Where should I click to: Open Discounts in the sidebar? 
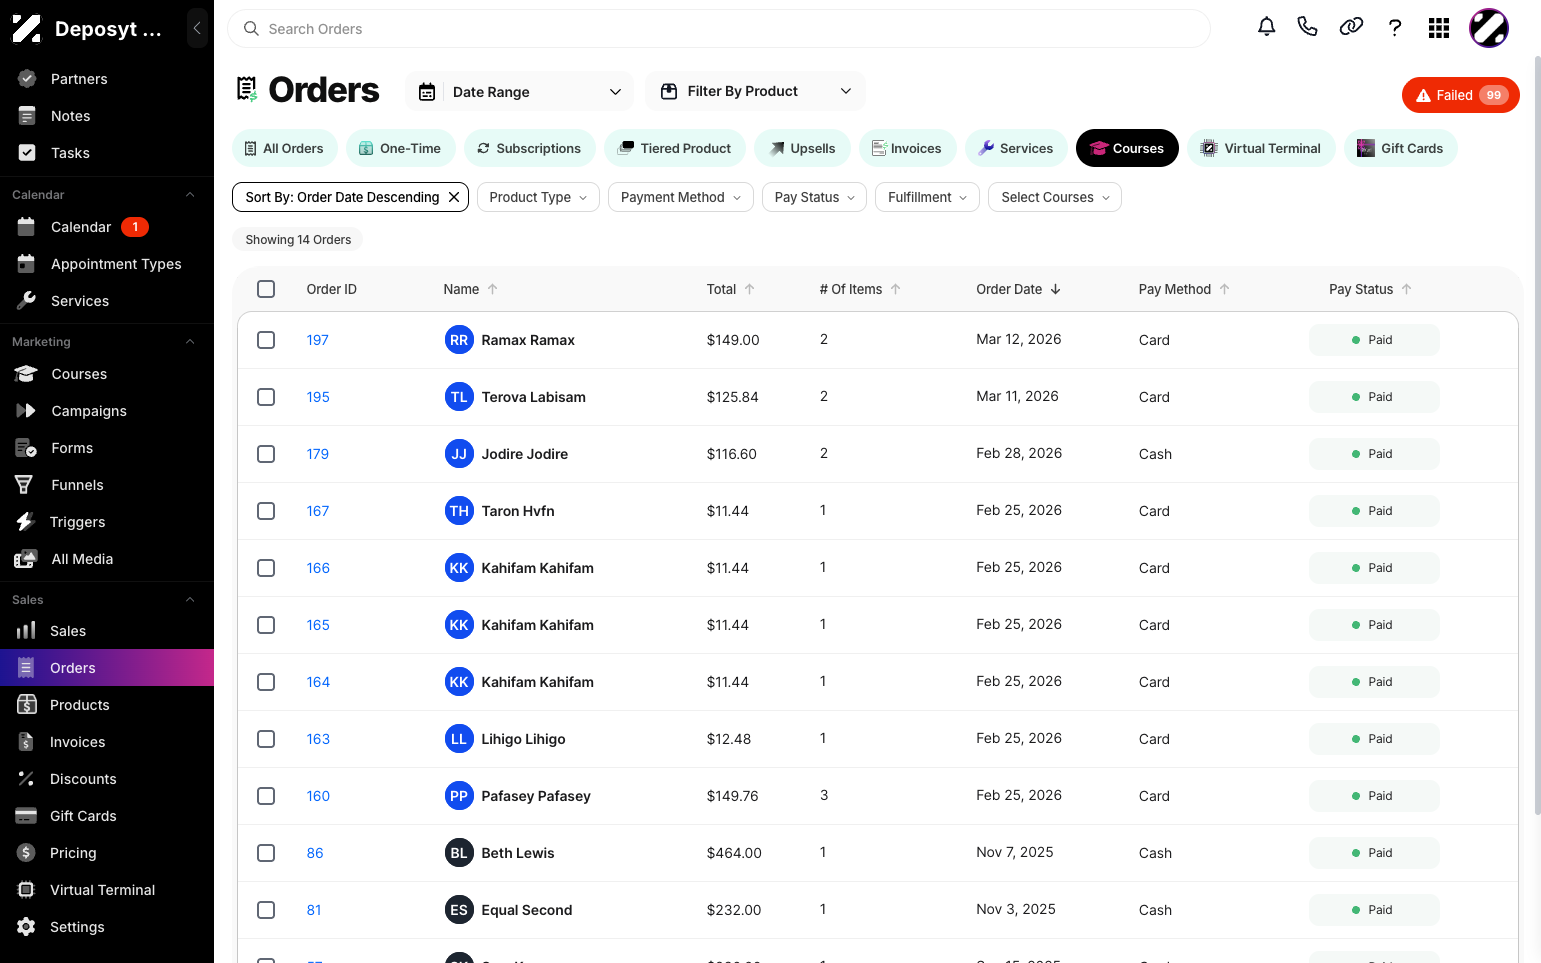point(107,779)
